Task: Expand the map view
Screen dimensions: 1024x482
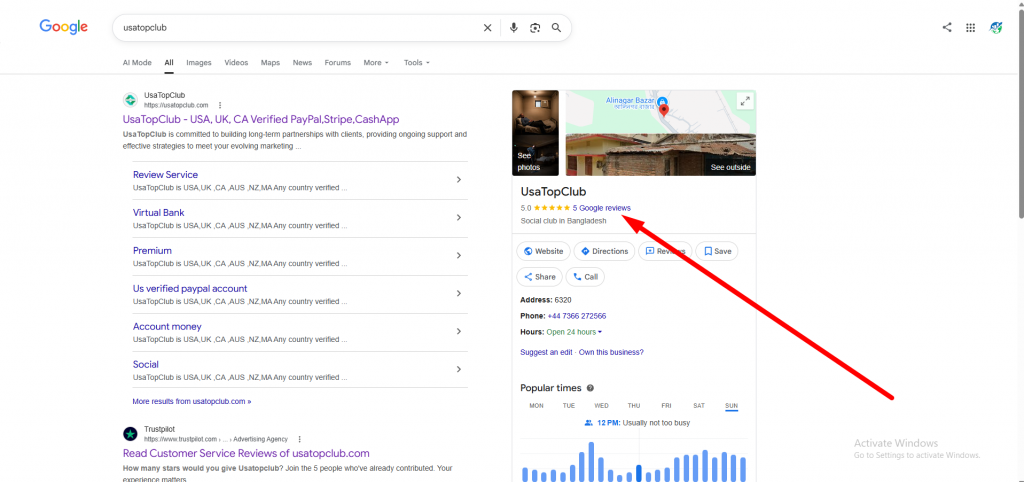Action: [x=744, y=101]
